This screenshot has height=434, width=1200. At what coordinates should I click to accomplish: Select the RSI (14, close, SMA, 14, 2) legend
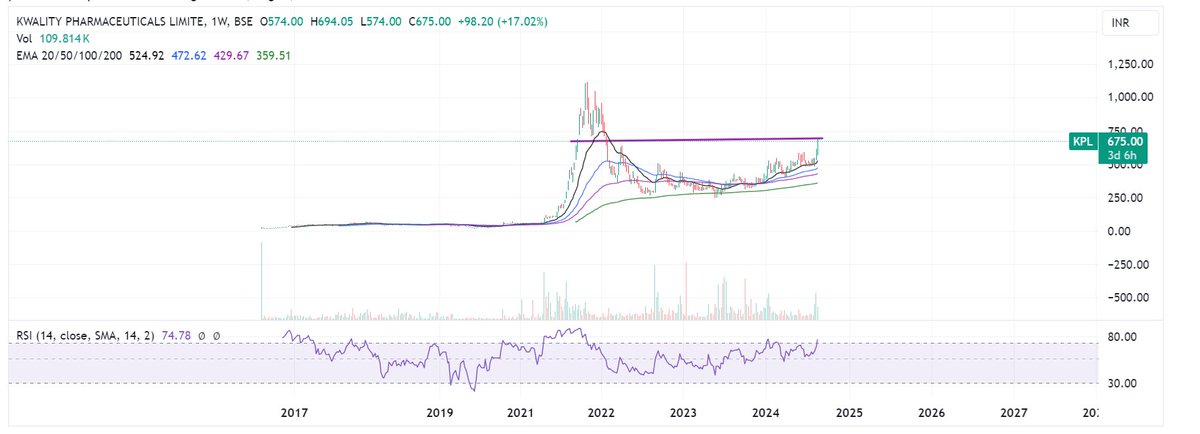[83, 335]
